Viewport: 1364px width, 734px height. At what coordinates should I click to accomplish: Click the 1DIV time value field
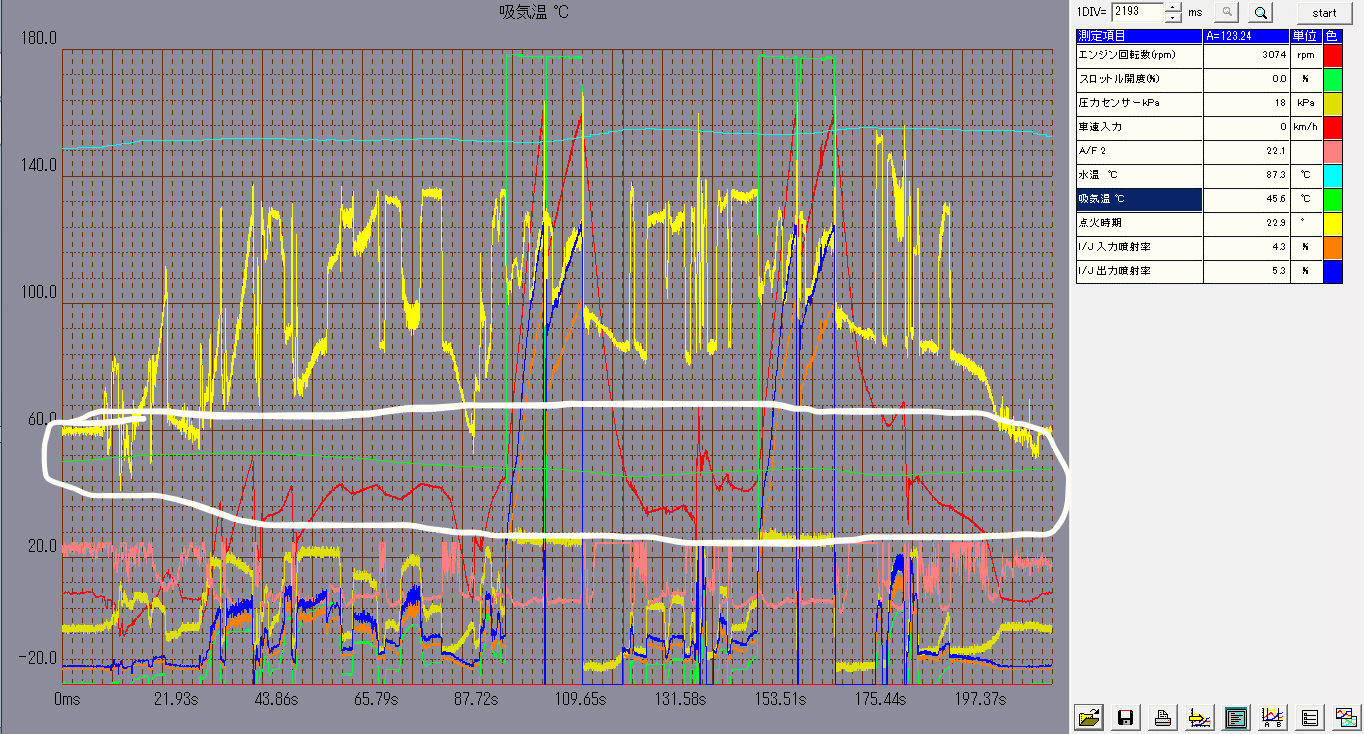[x=1137, y=12]
